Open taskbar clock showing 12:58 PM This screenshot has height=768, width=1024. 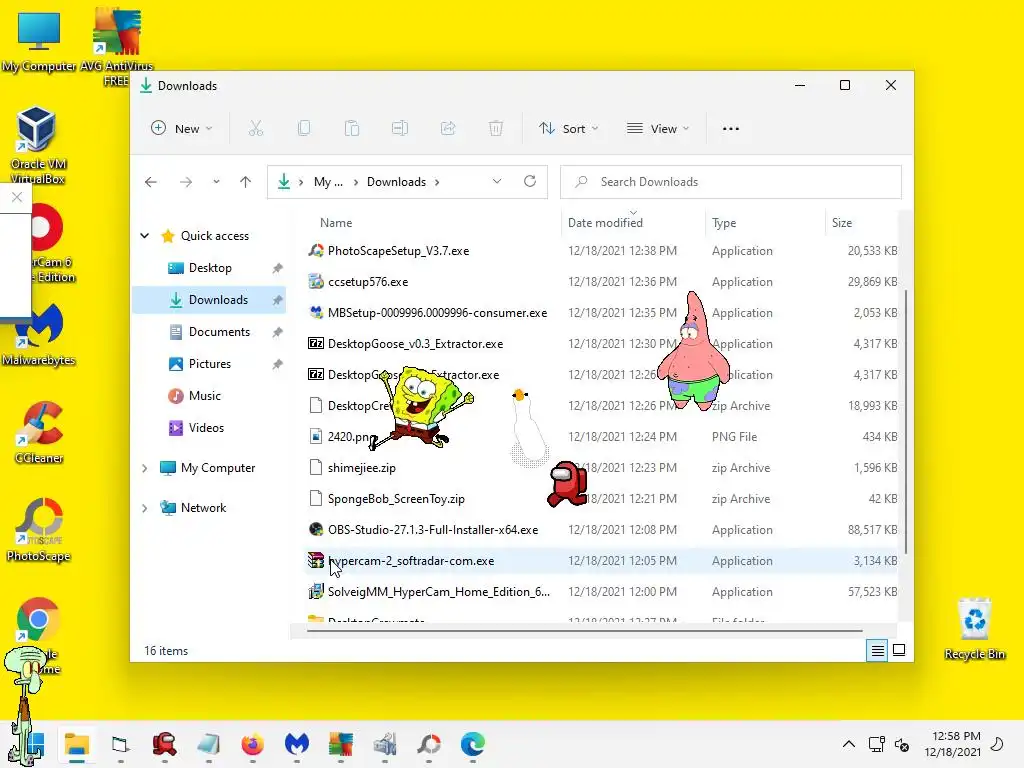[953, 744]
